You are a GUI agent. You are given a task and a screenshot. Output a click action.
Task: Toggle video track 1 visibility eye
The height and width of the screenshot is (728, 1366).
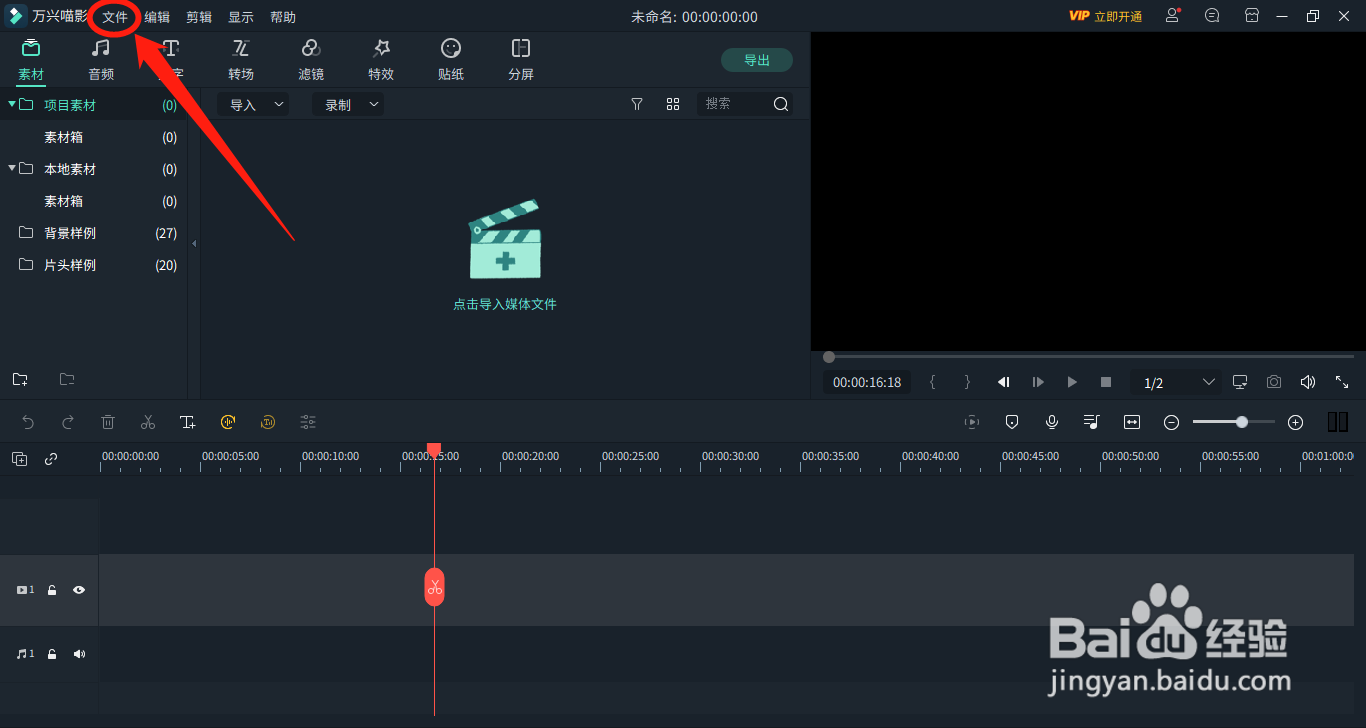pos(78,590)
